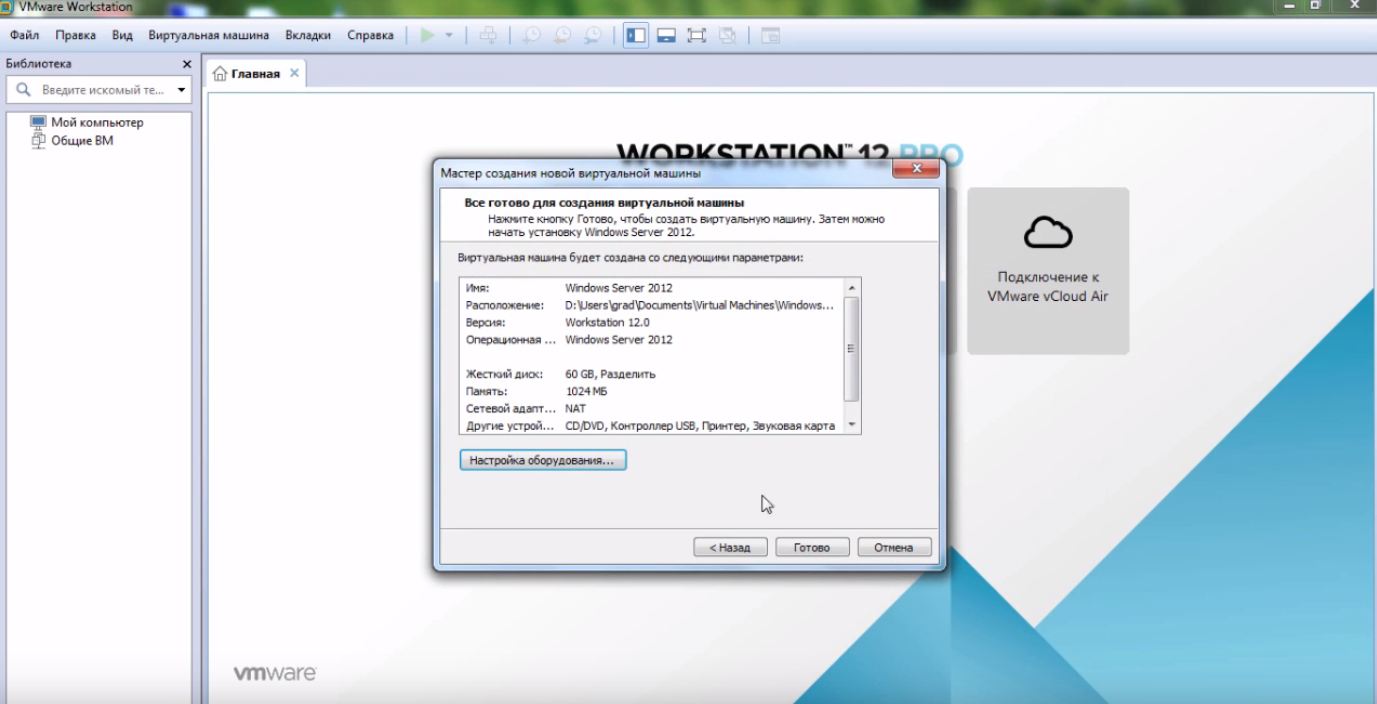Open the Вкладки menu

click(x=308, y=35)
